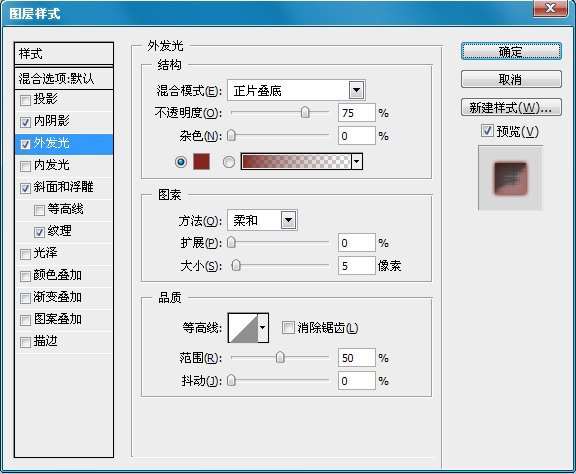Enable the 渐变叠加 checkbox
The width and height of the screenshot is (576, 474).
tap(25, 298)
